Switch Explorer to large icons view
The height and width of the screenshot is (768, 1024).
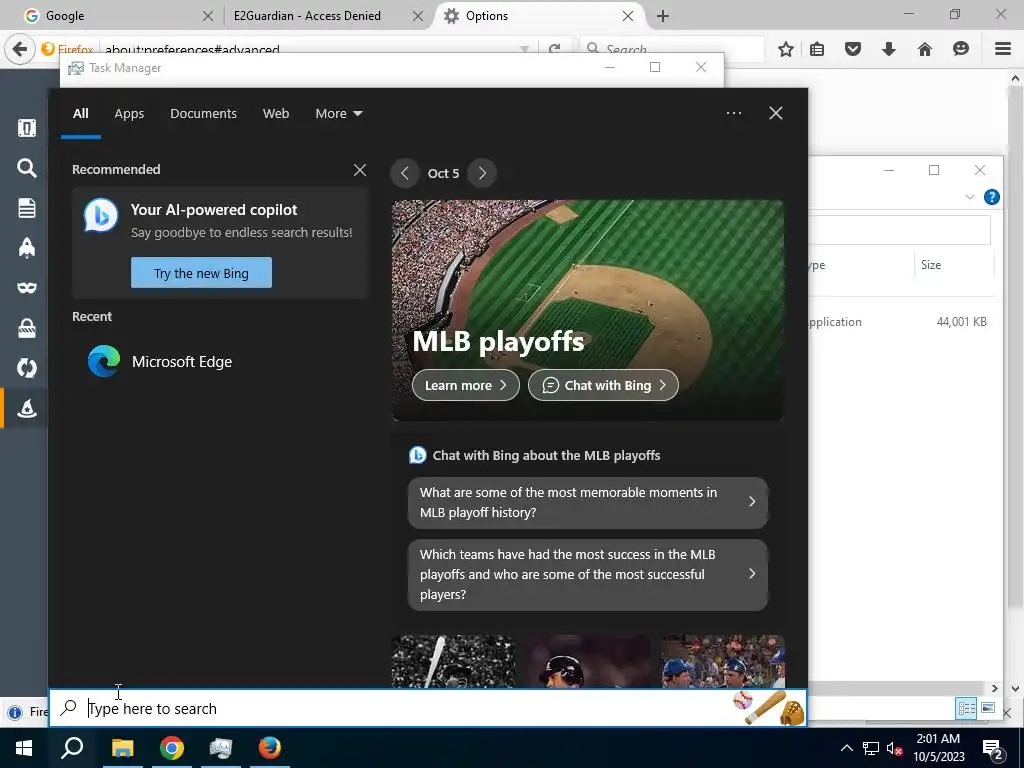tap(987, 708)
